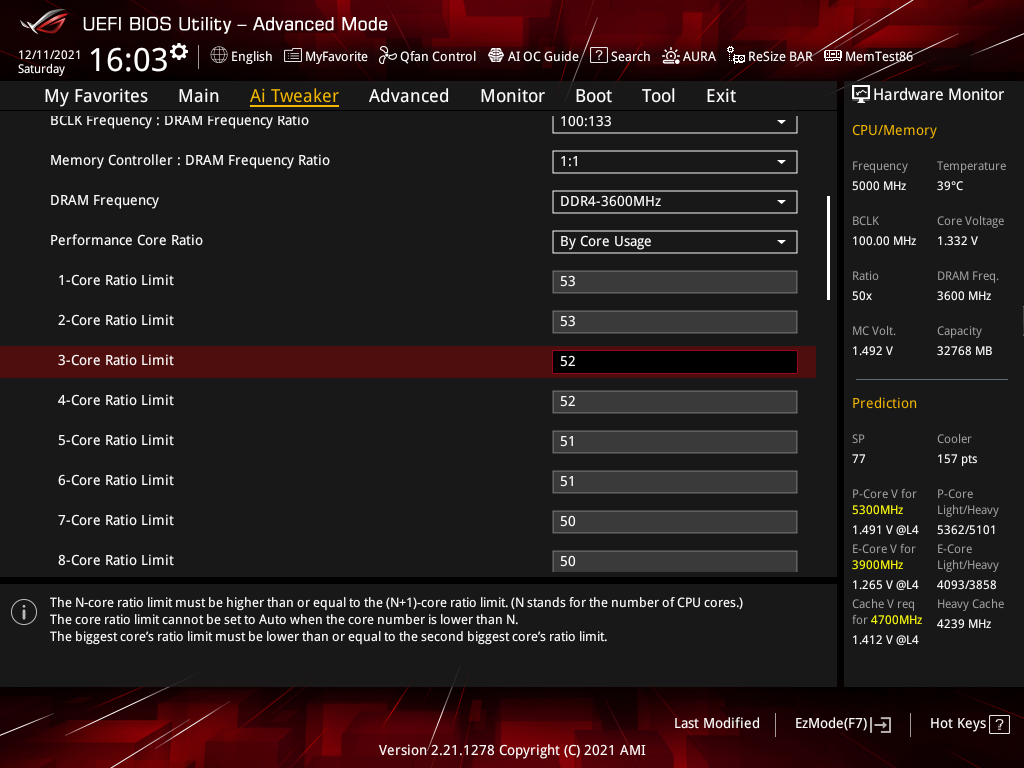The height and width of the screenshot is (768, 1024).
Task: Click the info icon in help panel
Action: [24, 612]
